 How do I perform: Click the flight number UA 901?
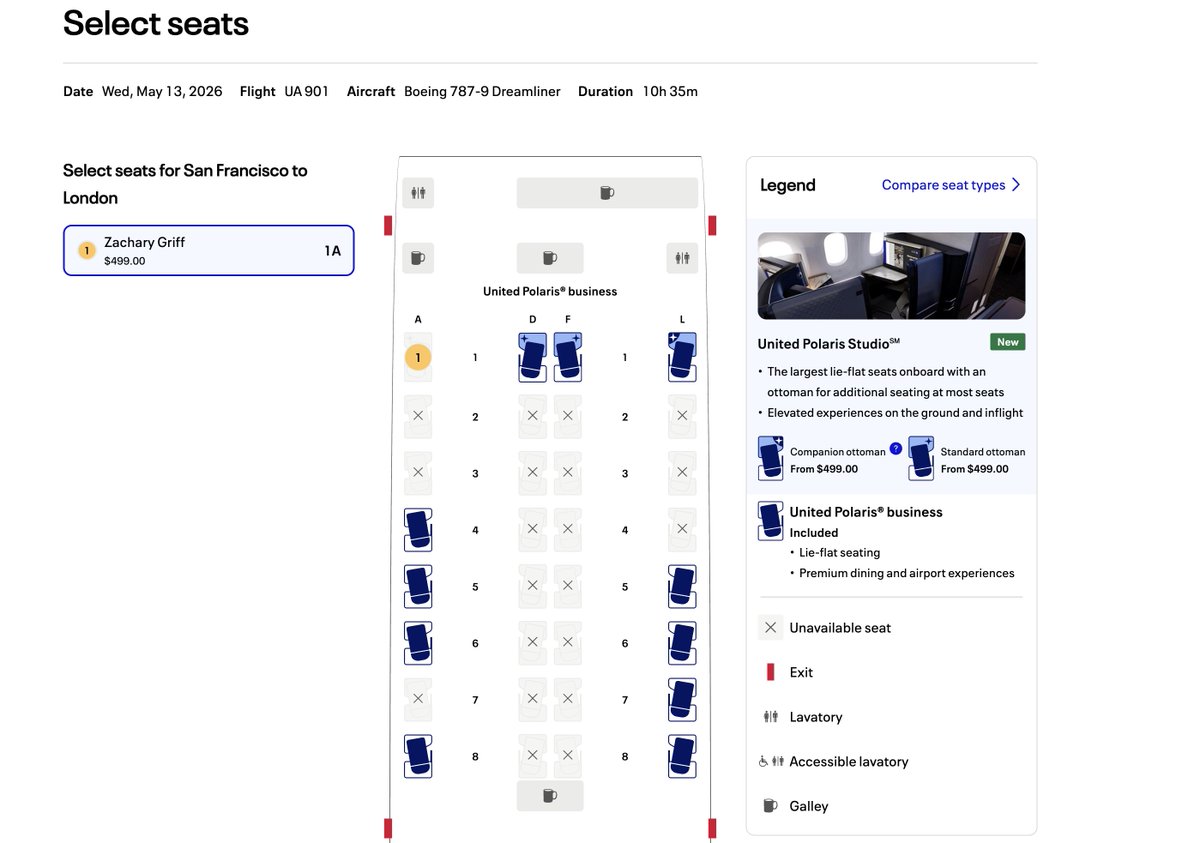pos(306,91)
